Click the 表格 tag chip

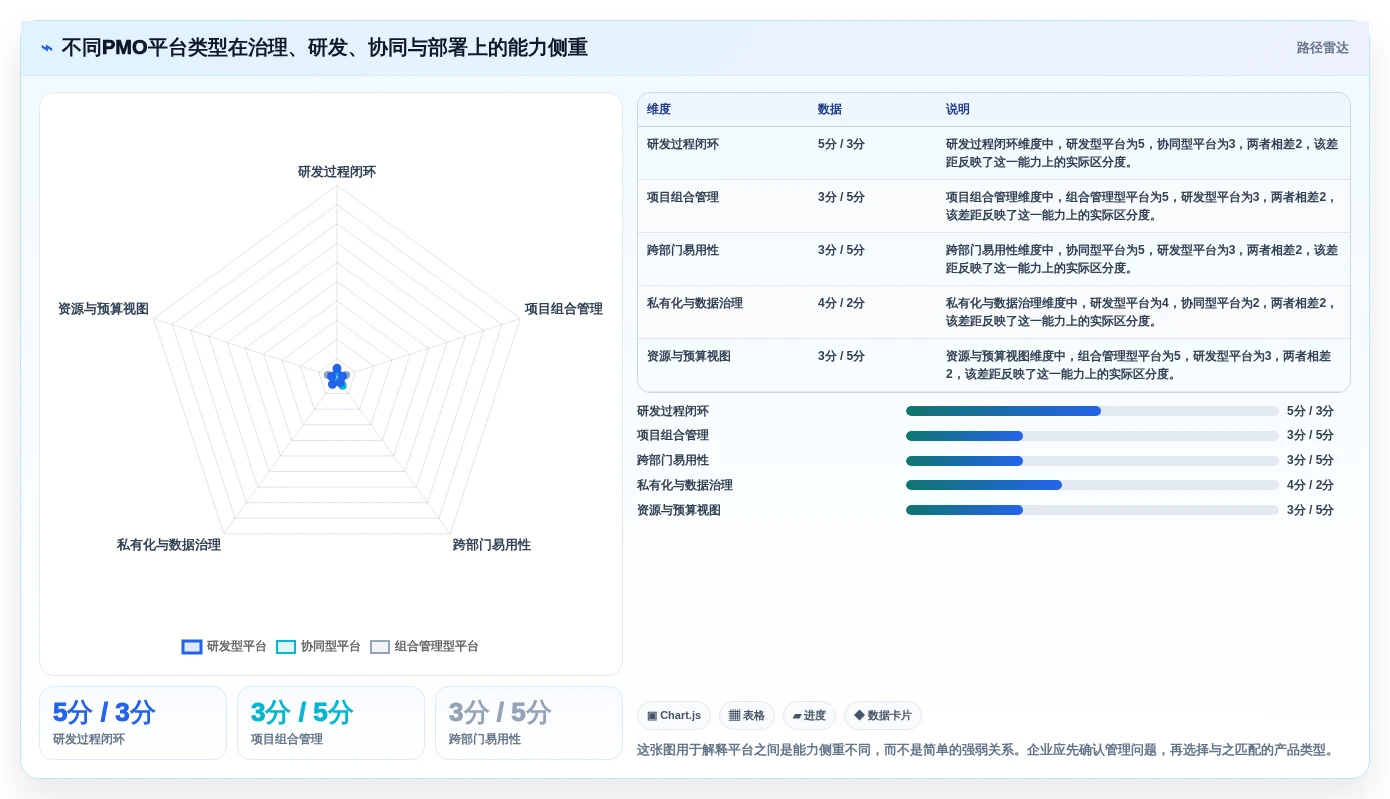(747, 716)
